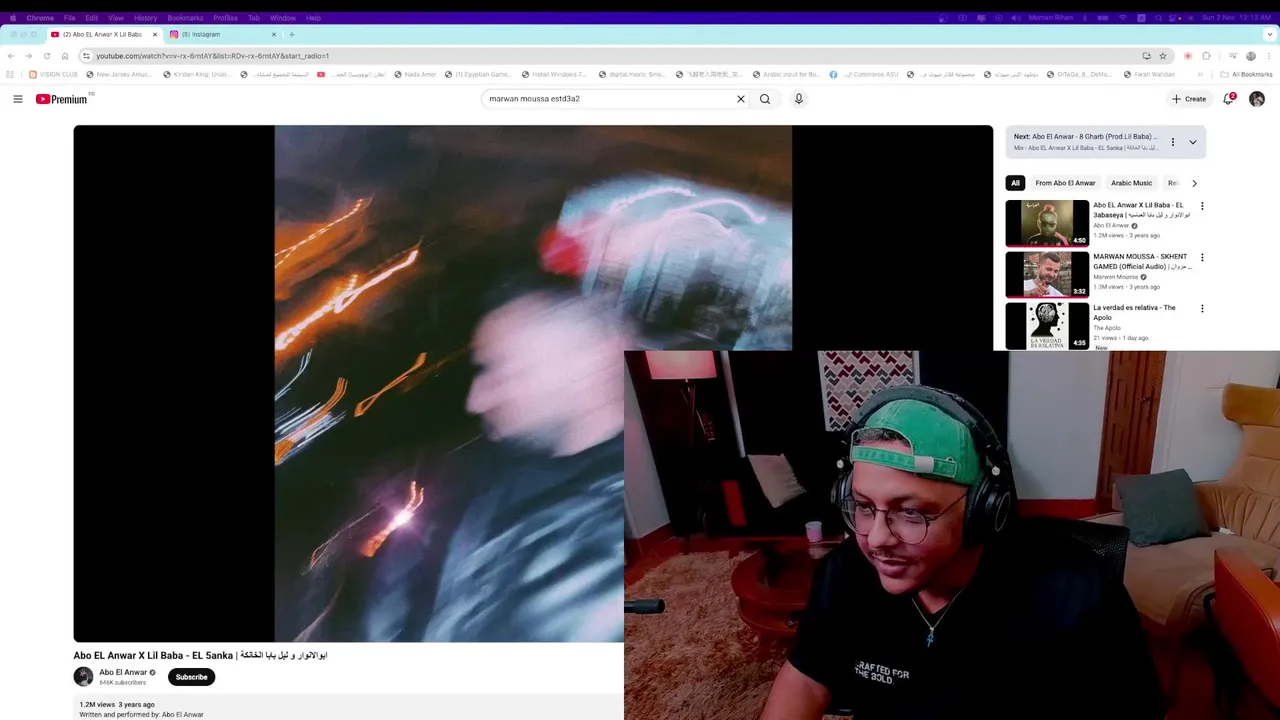Image resolution: width=1280 pixels, height=720 pixels.
Task: Open the Chrome three-dot menu
Action: (1269, 56)
